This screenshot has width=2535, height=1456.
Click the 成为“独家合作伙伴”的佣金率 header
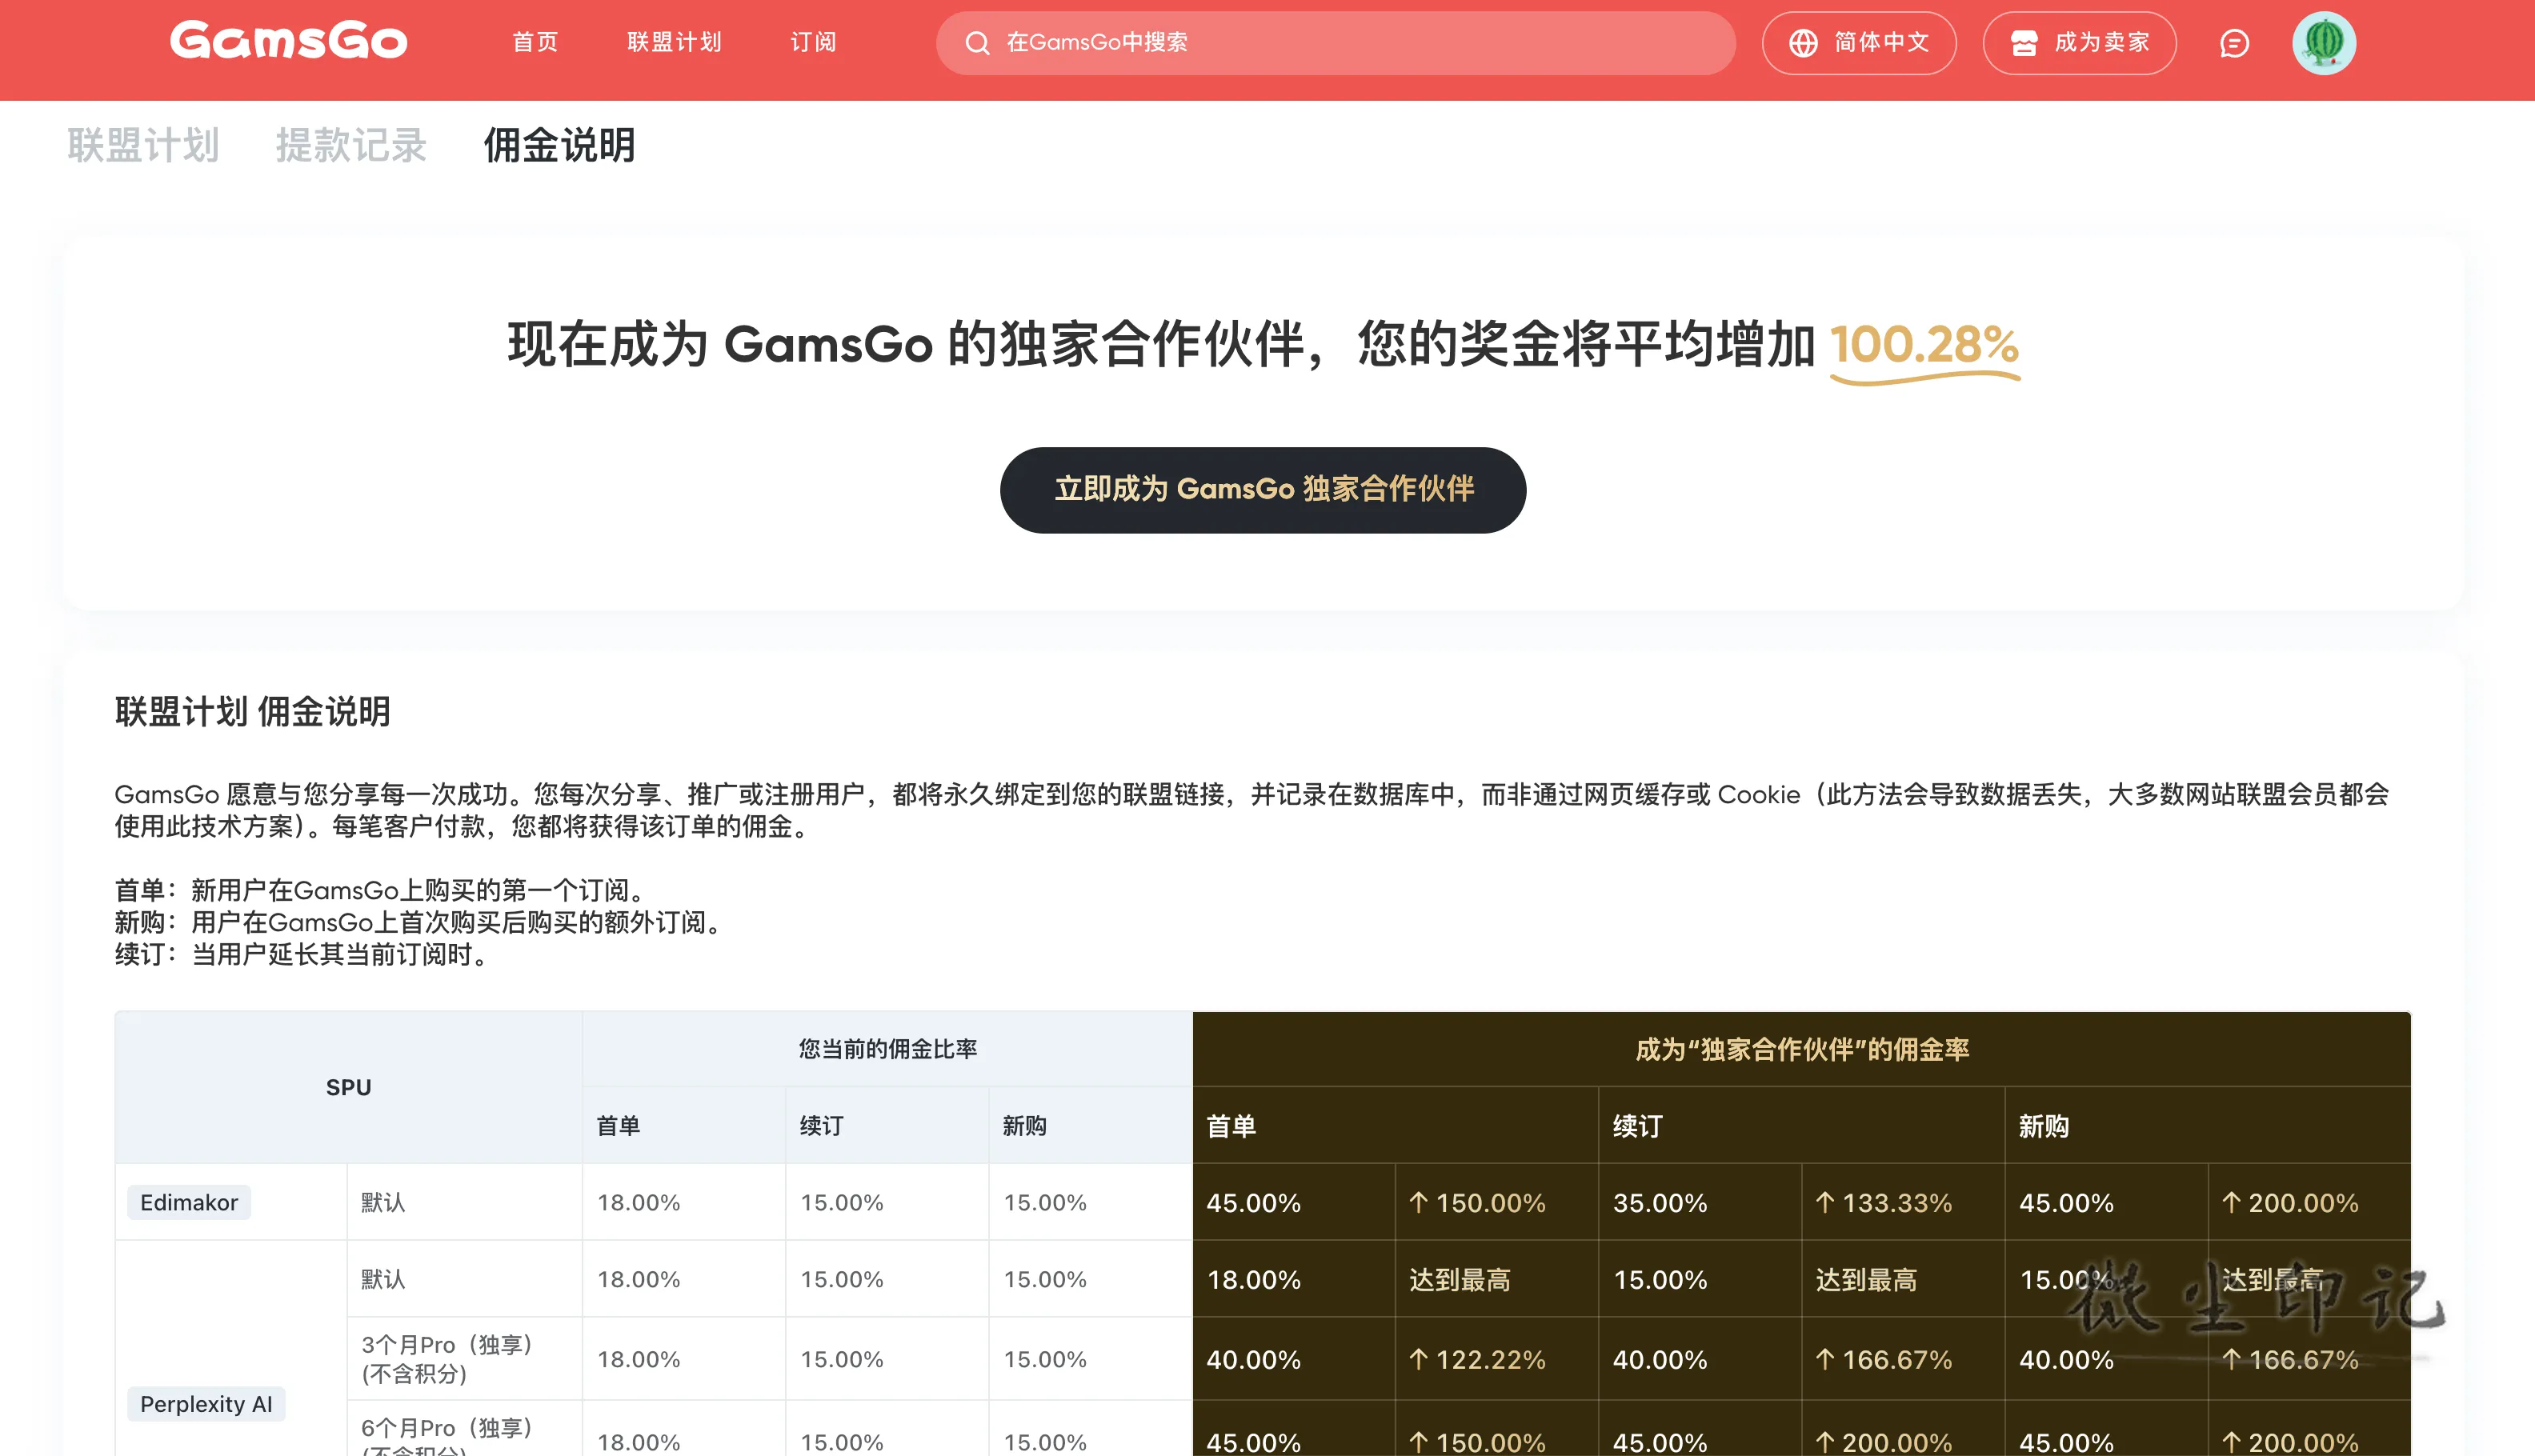(1802, 1049)
